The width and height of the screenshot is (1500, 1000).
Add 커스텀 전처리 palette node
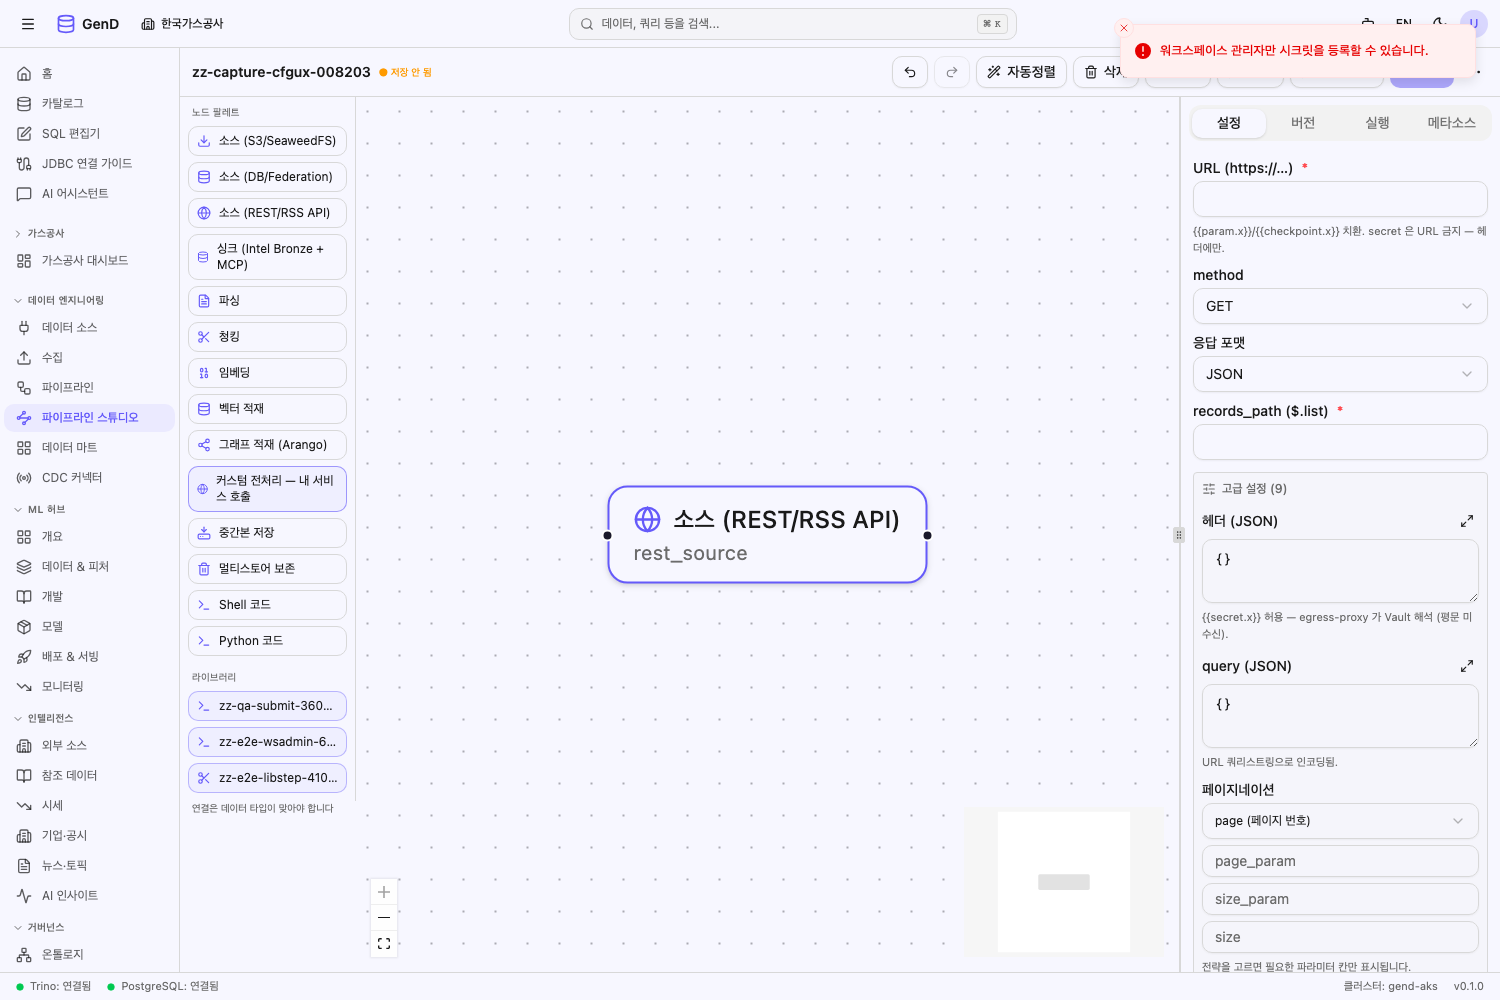click(267, 489)
